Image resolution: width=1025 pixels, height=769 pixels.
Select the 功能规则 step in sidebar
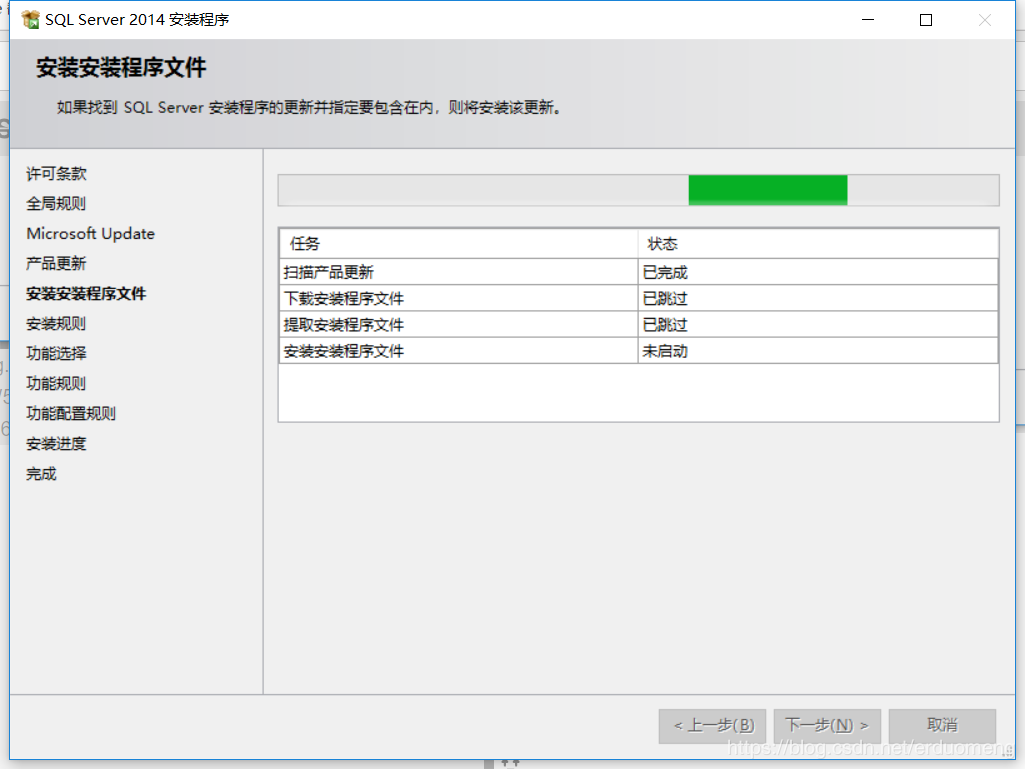[56, 384]
